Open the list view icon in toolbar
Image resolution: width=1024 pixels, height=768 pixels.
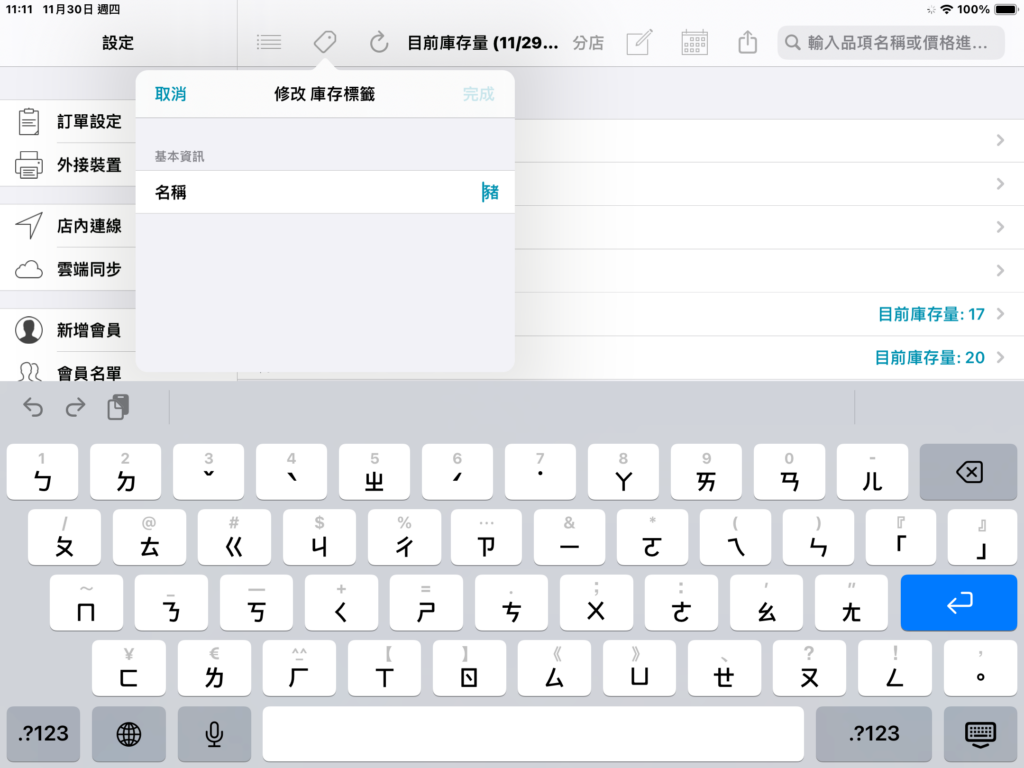[x=268, y=42]
